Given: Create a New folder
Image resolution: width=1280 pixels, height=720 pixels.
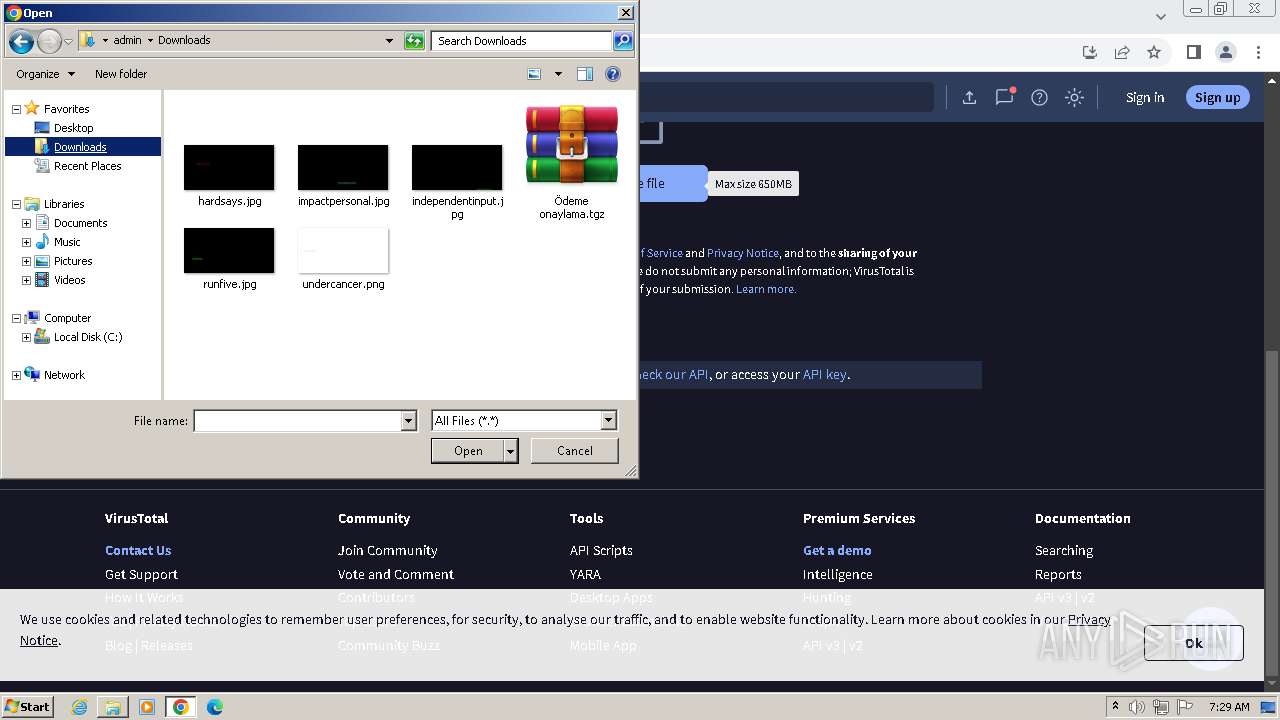Looking at the screenshot, I should pyautogui.click(x=121, y=74).
